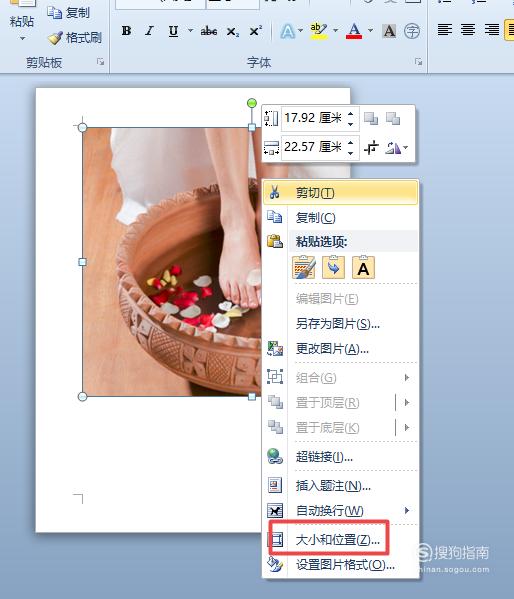The image size is (514, 599).
Task: Choose Hyperlink (超链接) menu item
Action: tap(341, 457)
